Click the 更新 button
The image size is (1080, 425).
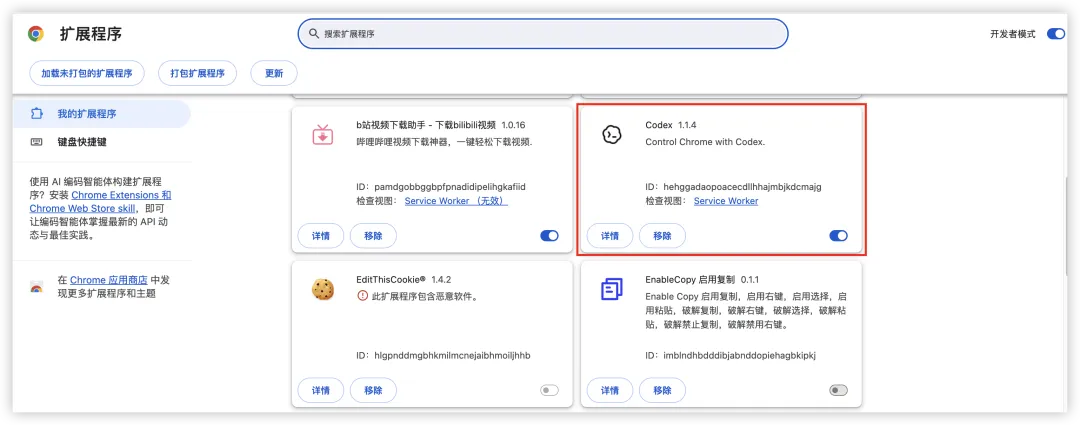tap(274, 73)
